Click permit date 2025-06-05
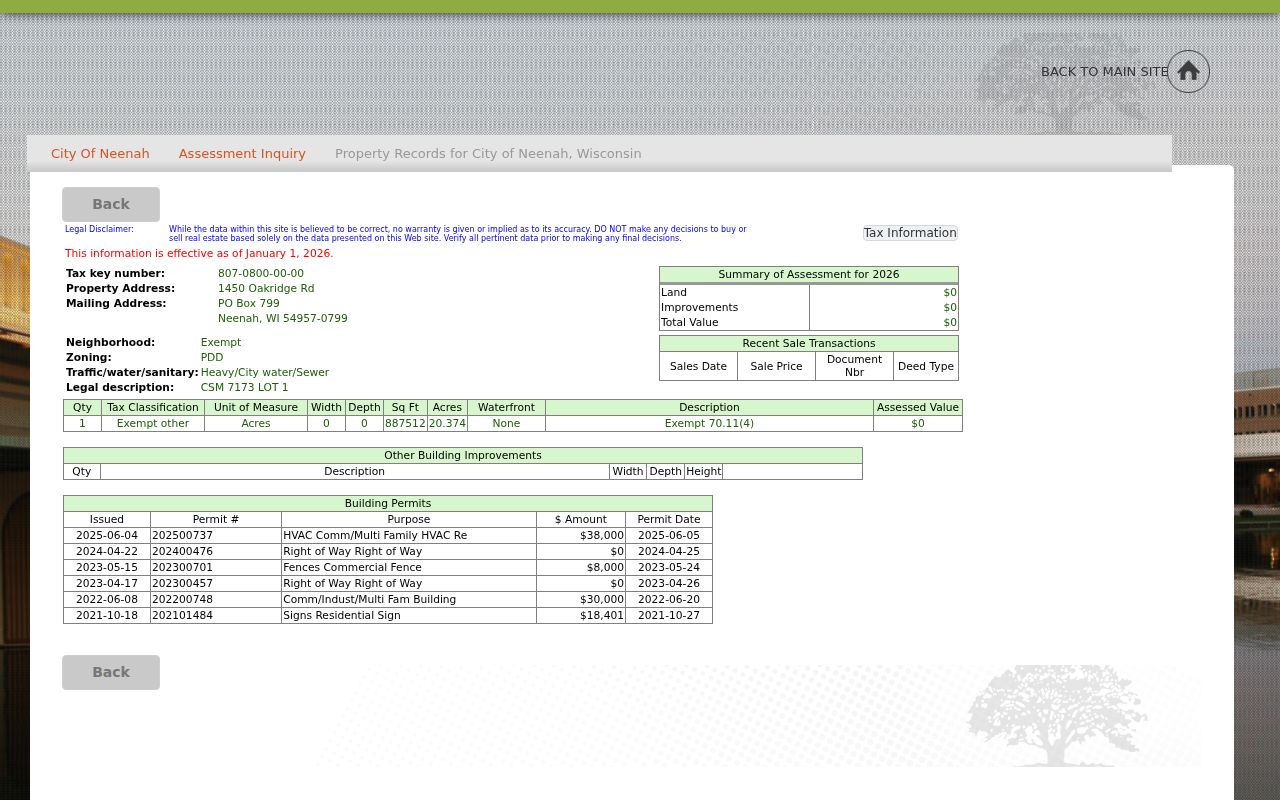This screenshot has width=1280, height=800. (669, 535)
